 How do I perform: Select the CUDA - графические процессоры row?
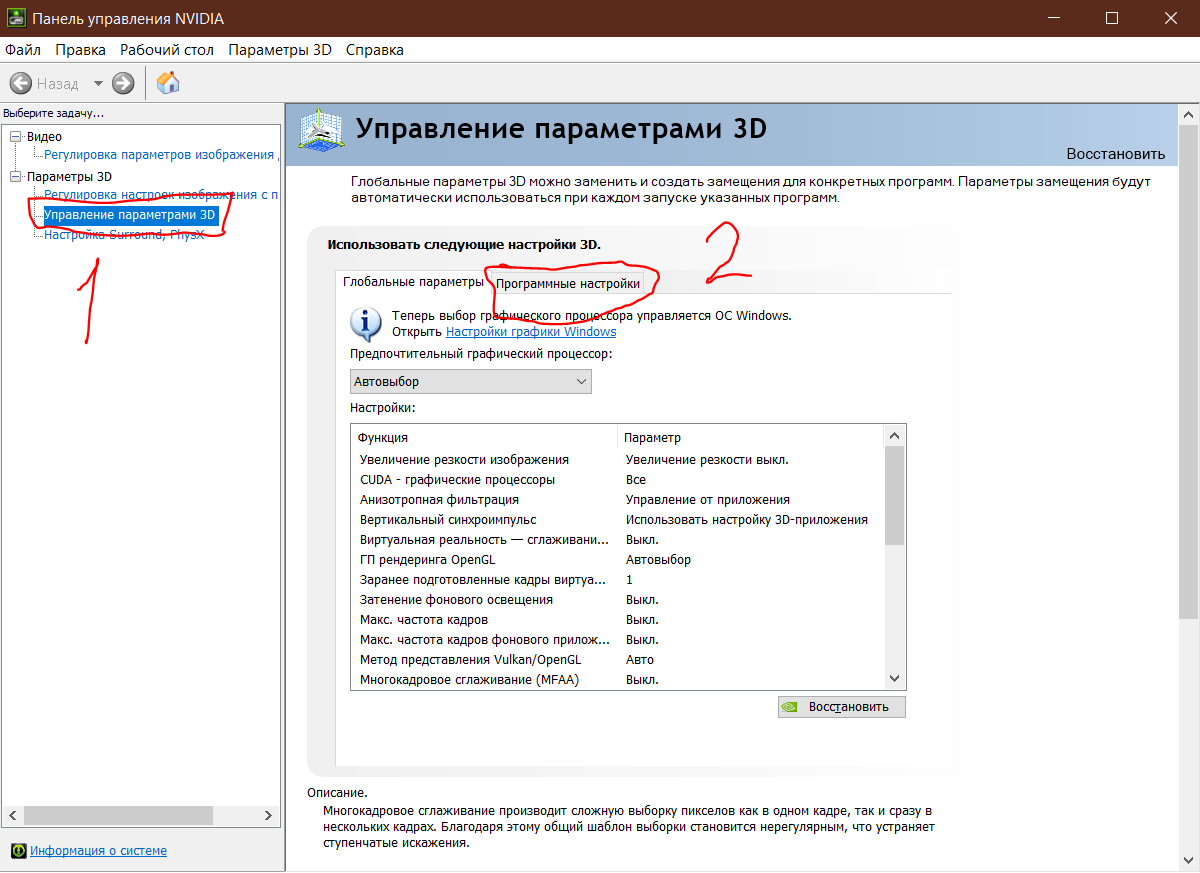click(x=618, y=480)
